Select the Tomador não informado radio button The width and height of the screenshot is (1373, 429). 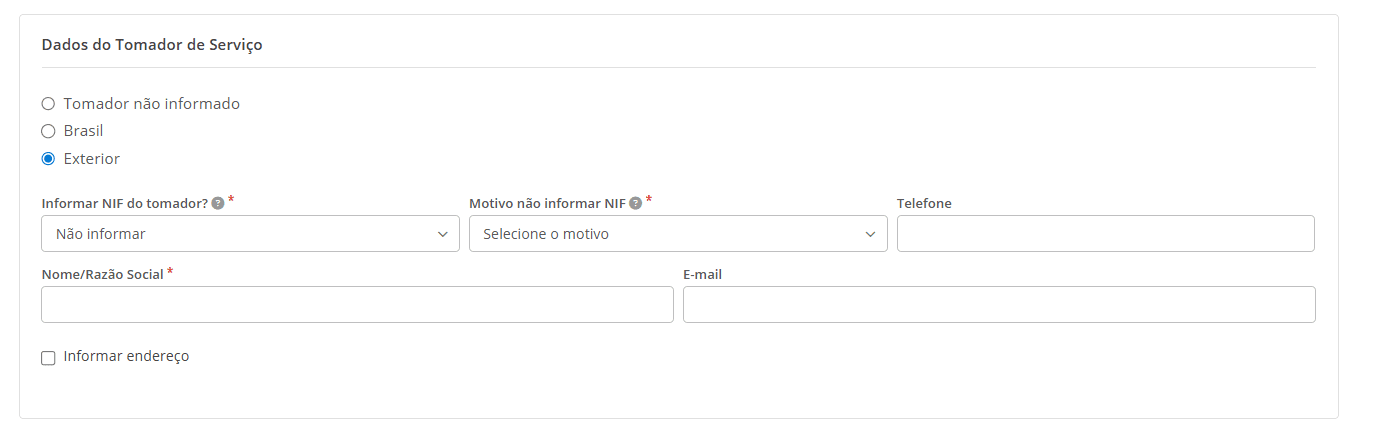click(48, 103)
